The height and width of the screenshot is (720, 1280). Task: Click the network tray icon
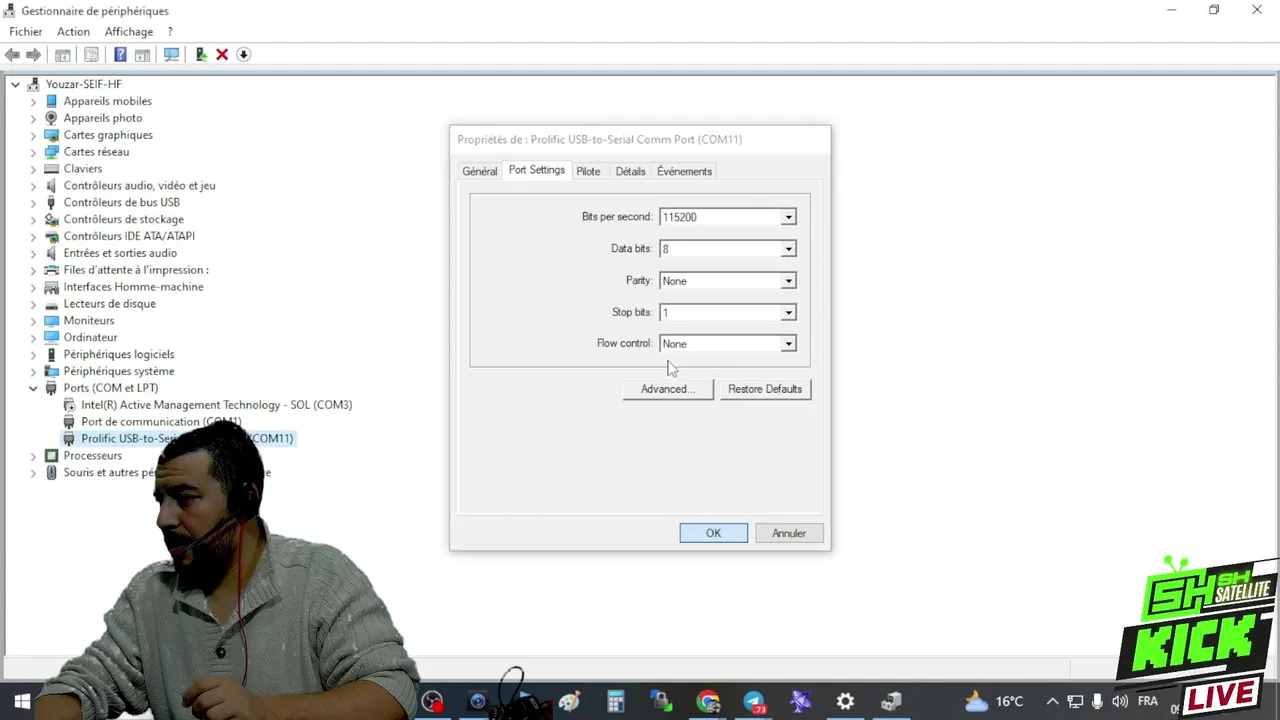point(1075,702)
